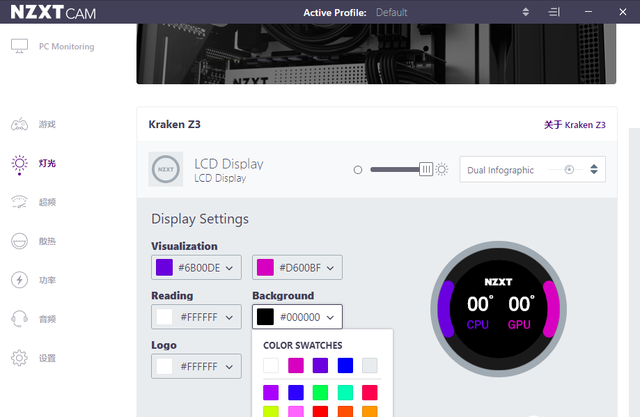
Task: Pick the aqua mint swatch in the second row
Action: 345,393
